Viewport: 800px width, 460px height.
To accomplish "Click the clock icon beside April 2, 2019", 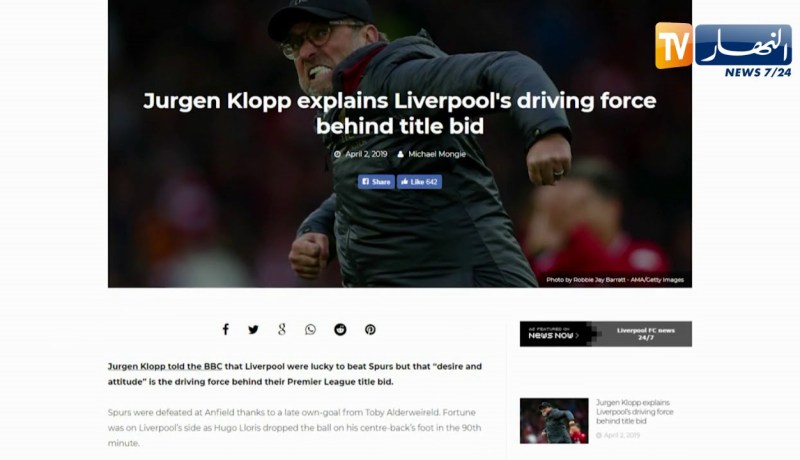I will point(337,154).
